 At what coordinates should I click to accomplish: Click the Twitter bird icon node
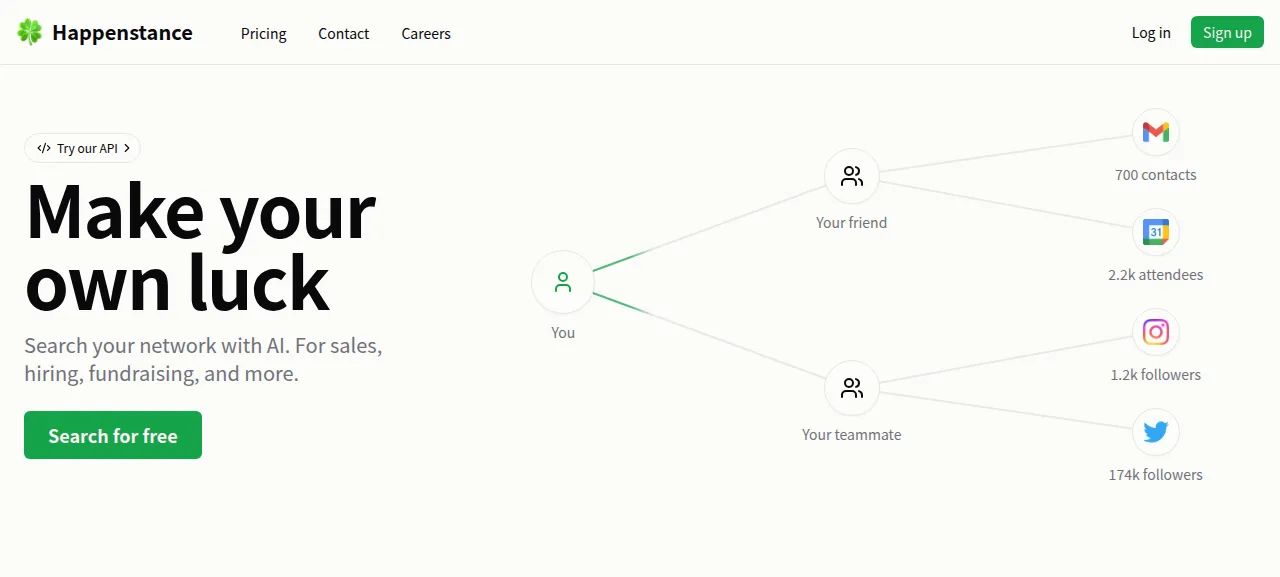[x=1155, y=432]
